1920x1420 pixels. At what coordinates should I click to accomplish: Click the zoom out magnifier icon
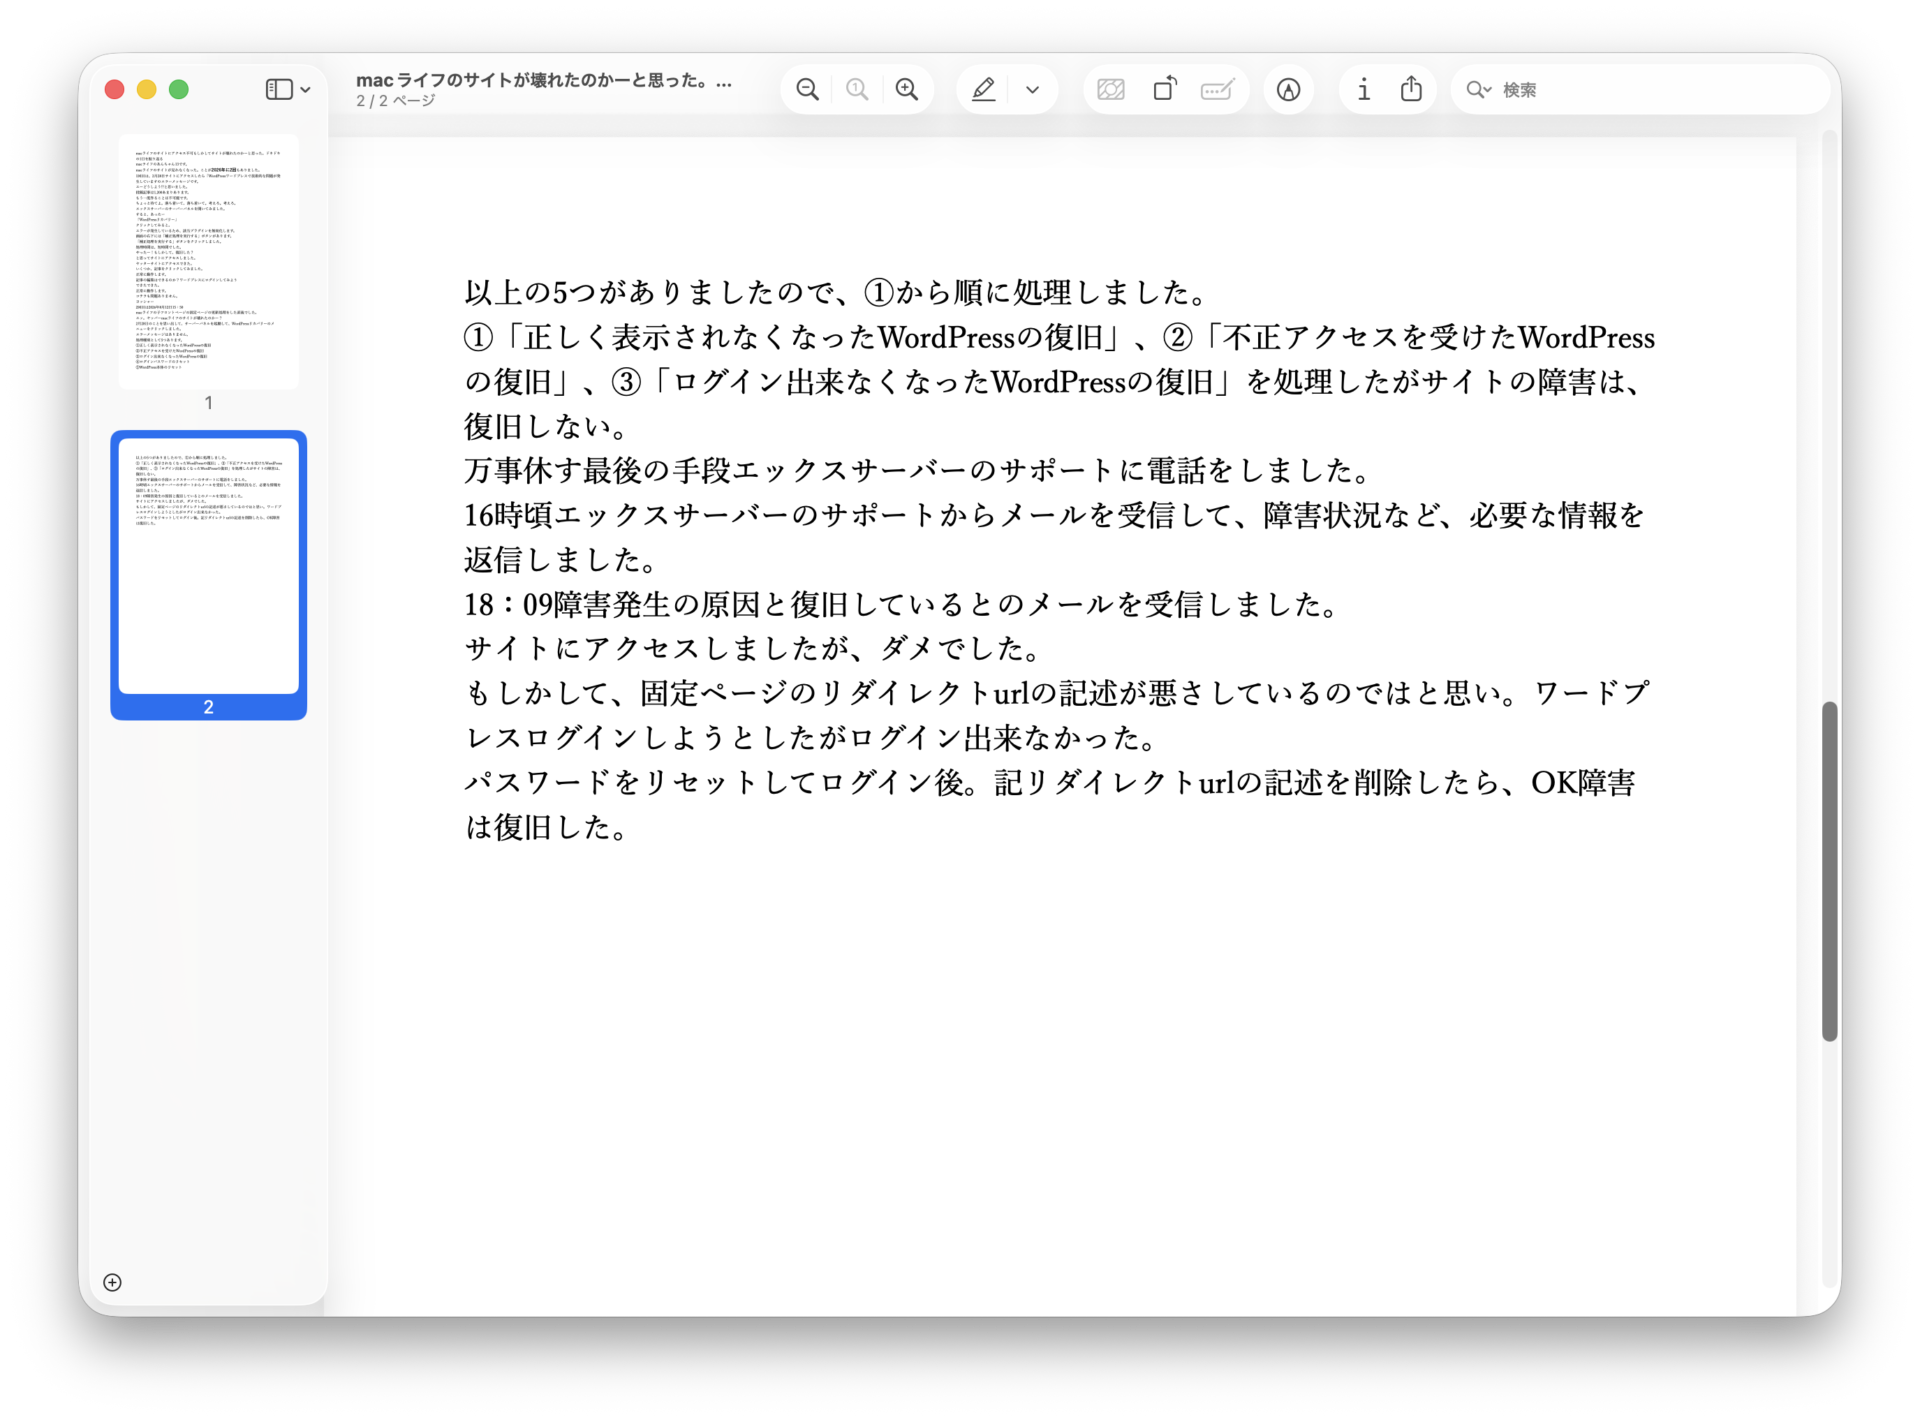click(807, 90)
